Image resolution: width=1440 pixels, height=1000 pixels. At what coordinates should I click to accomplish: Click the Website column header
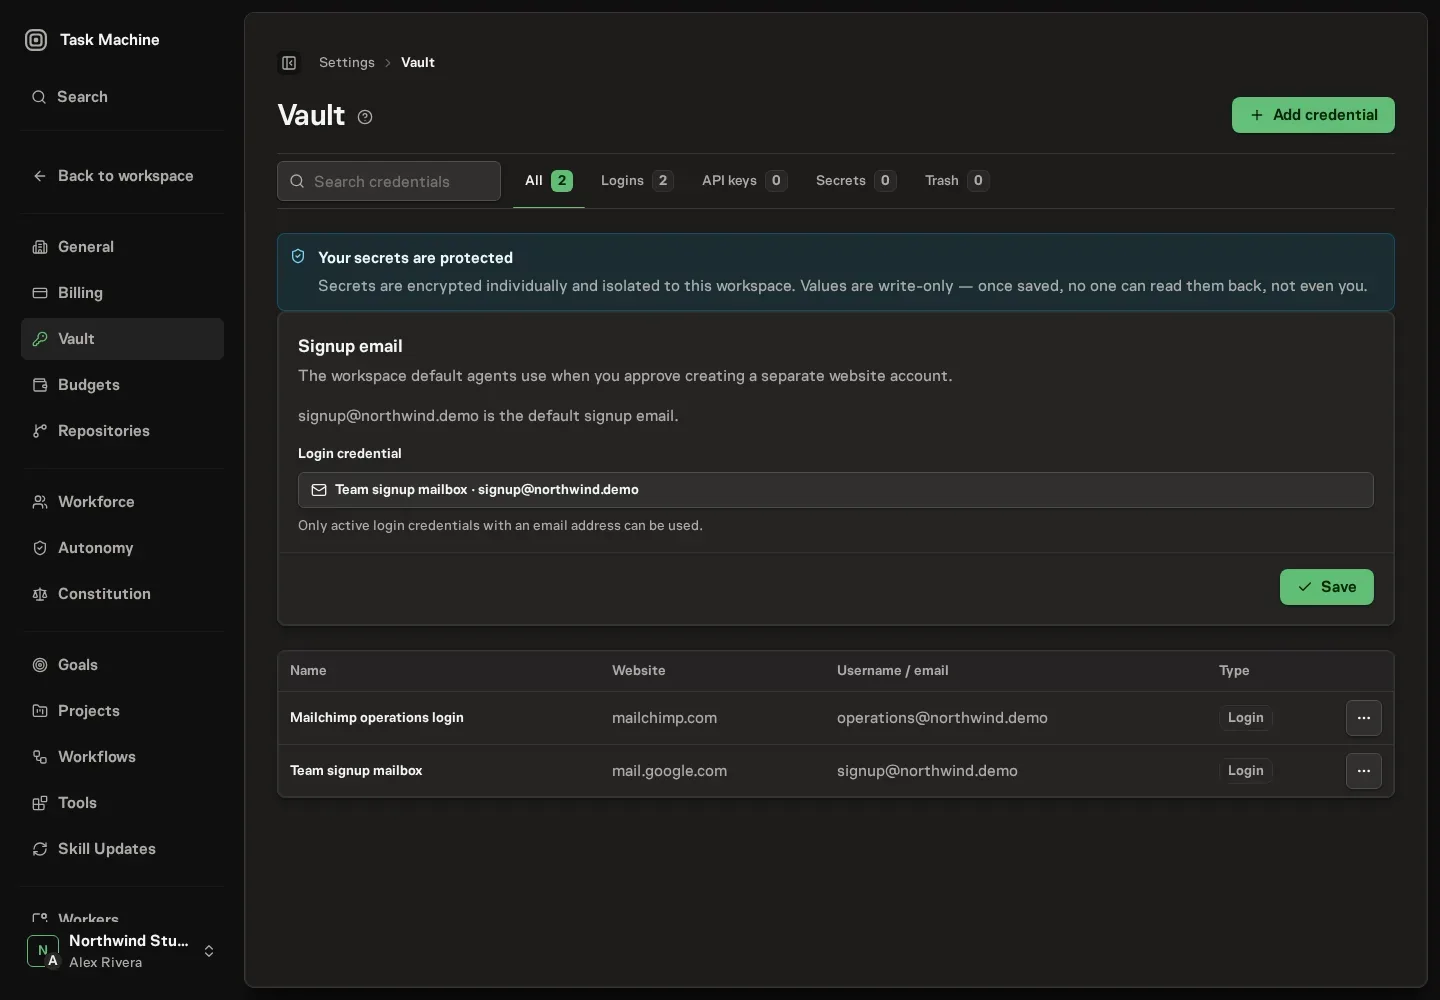coord(639,671)
